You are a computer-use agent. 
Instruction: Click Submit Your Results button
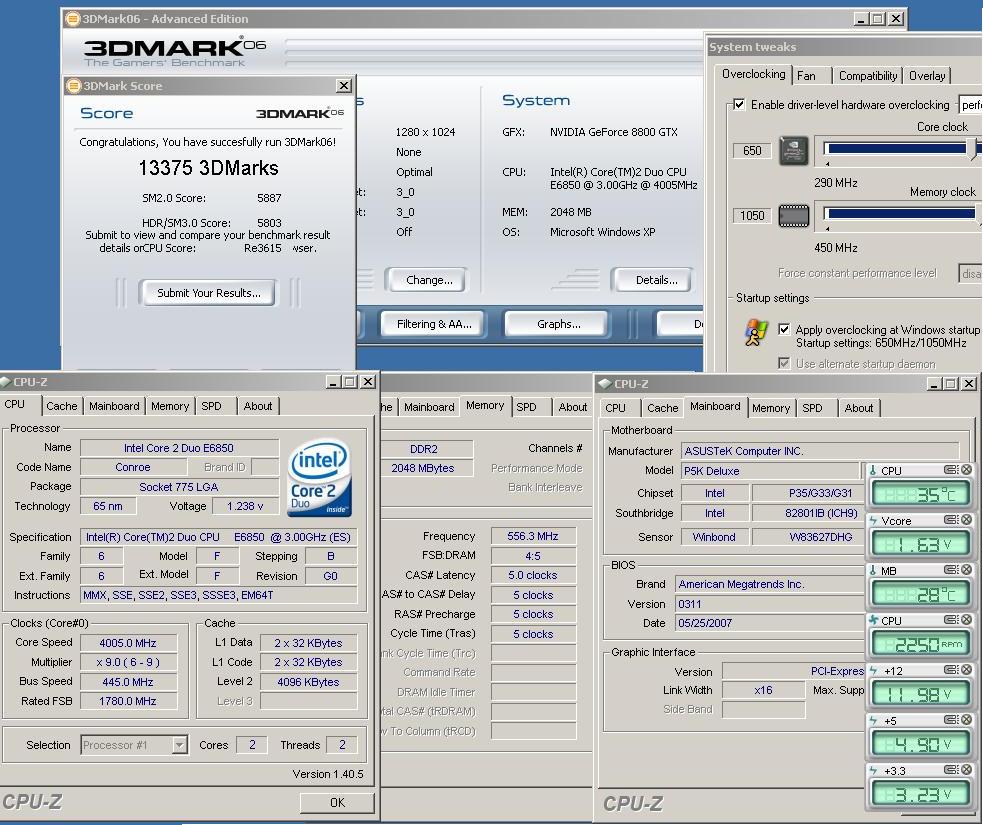pos(209,293)
